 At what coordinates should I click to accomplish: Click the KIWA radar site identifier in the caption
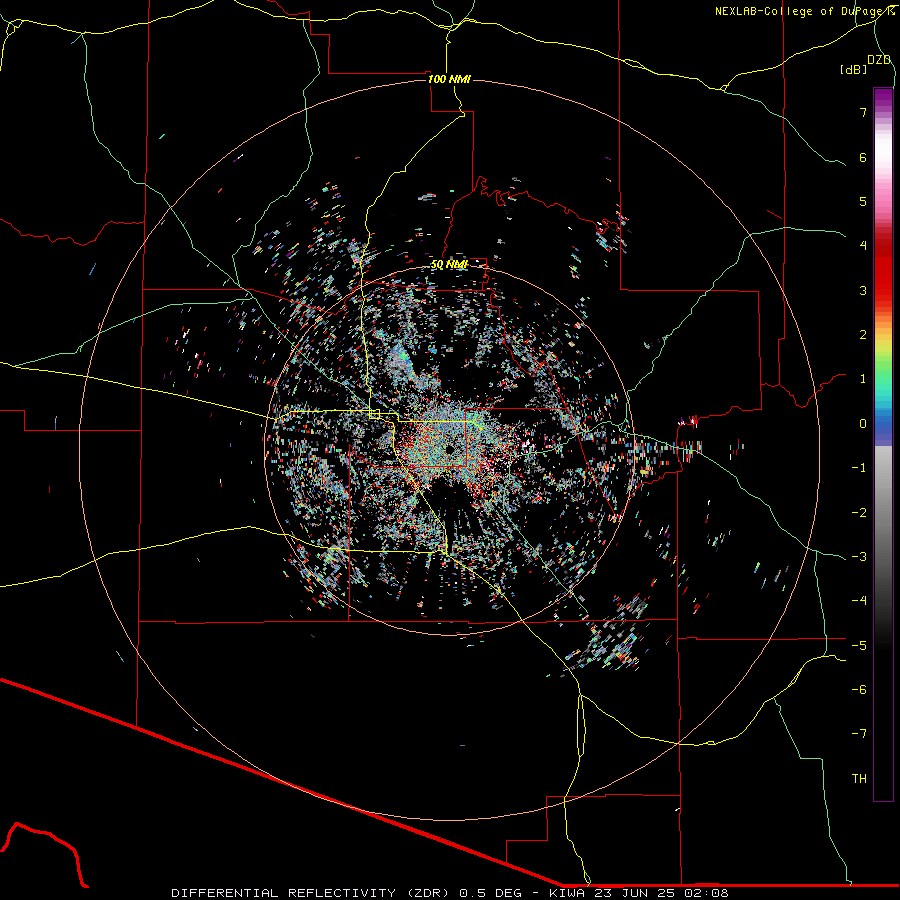click(x=566, y=893)
